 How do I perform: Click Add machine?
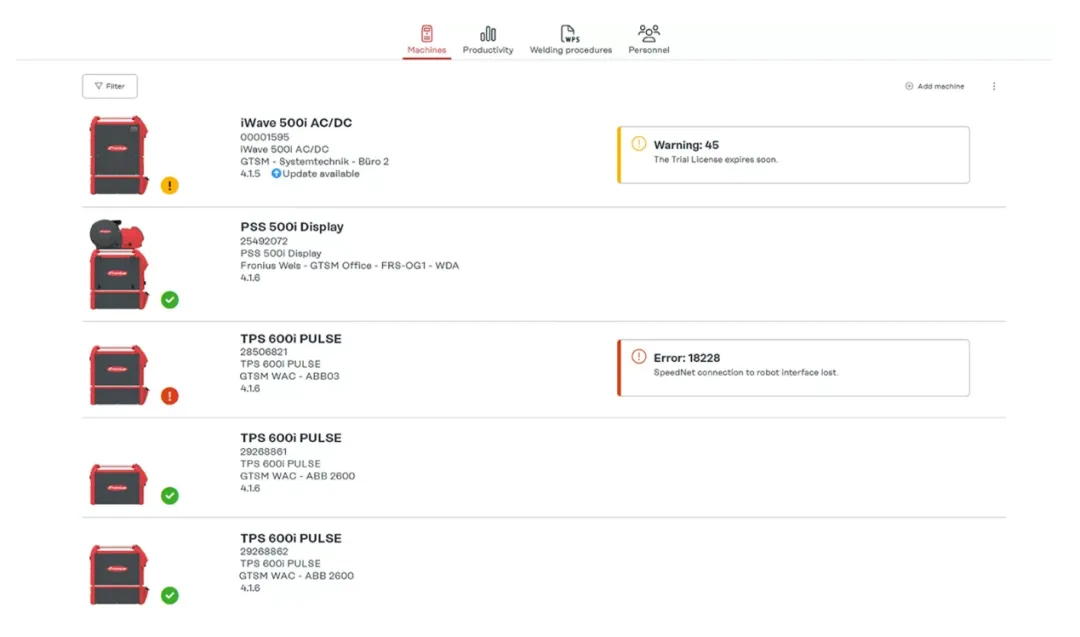[x=935, y=86]
